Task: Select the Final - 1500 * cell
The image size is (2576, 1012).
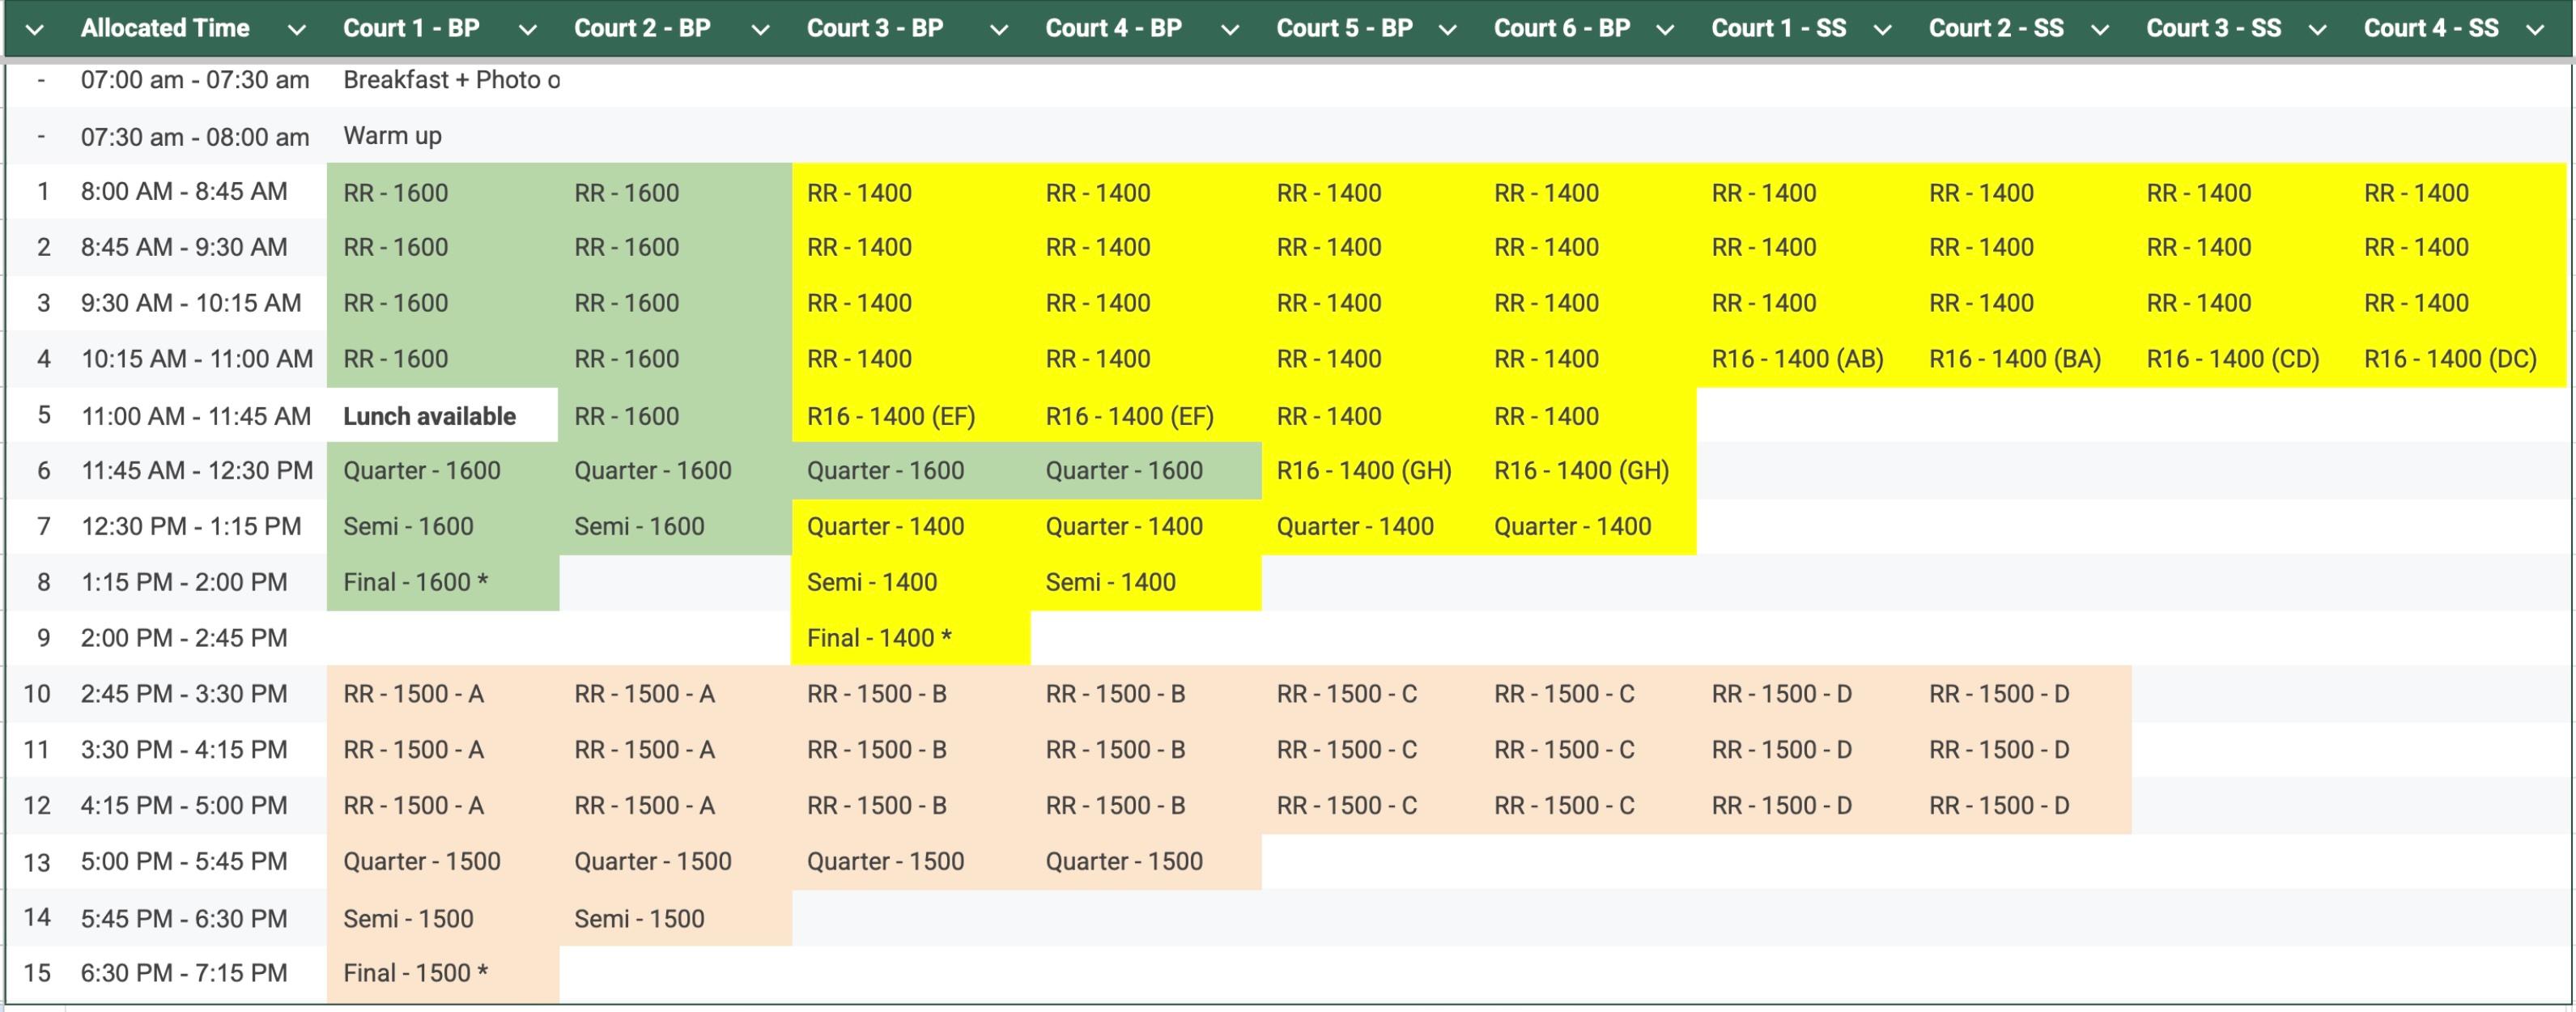Action: (416, 973)
